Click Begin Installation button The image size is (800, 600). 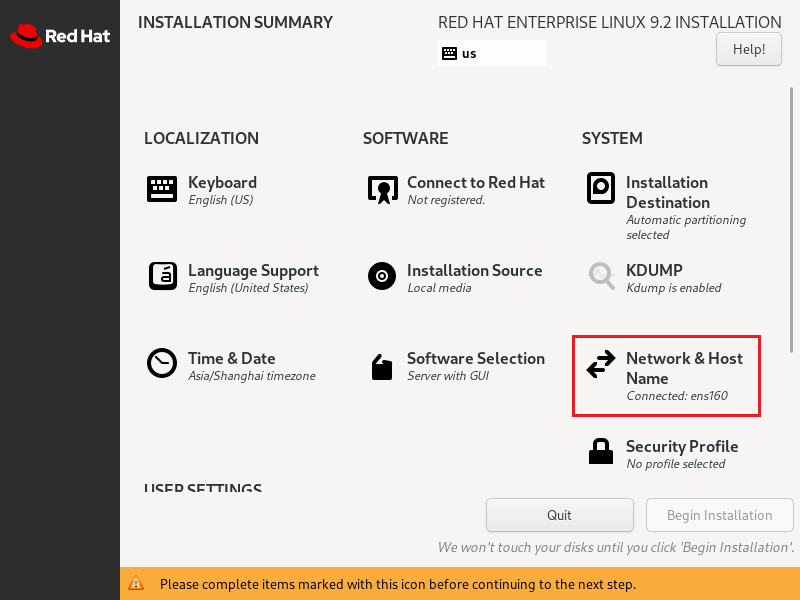[719, 515]
